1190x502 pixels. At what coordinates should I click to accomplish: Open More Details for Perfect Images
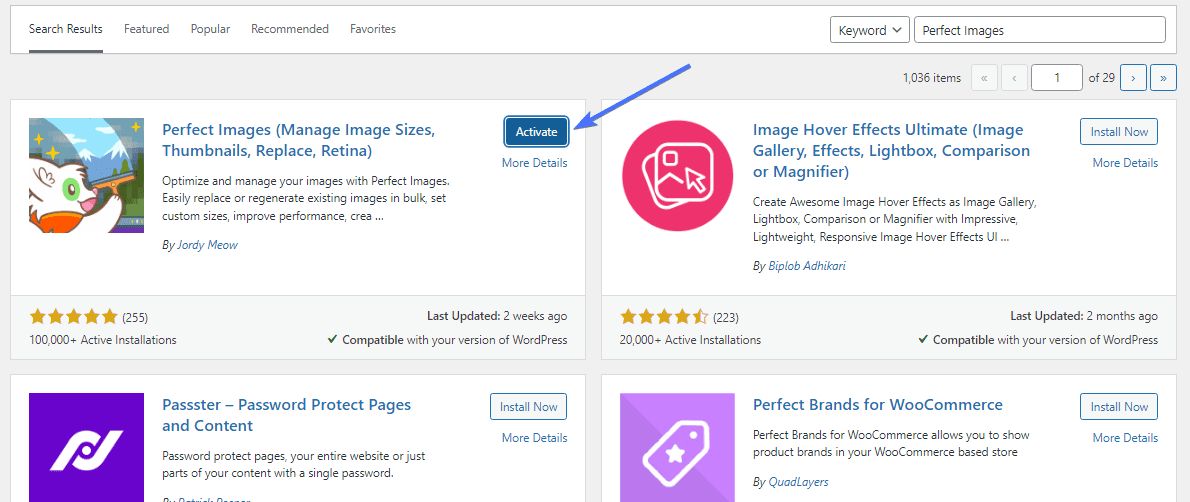coord(534,163)
